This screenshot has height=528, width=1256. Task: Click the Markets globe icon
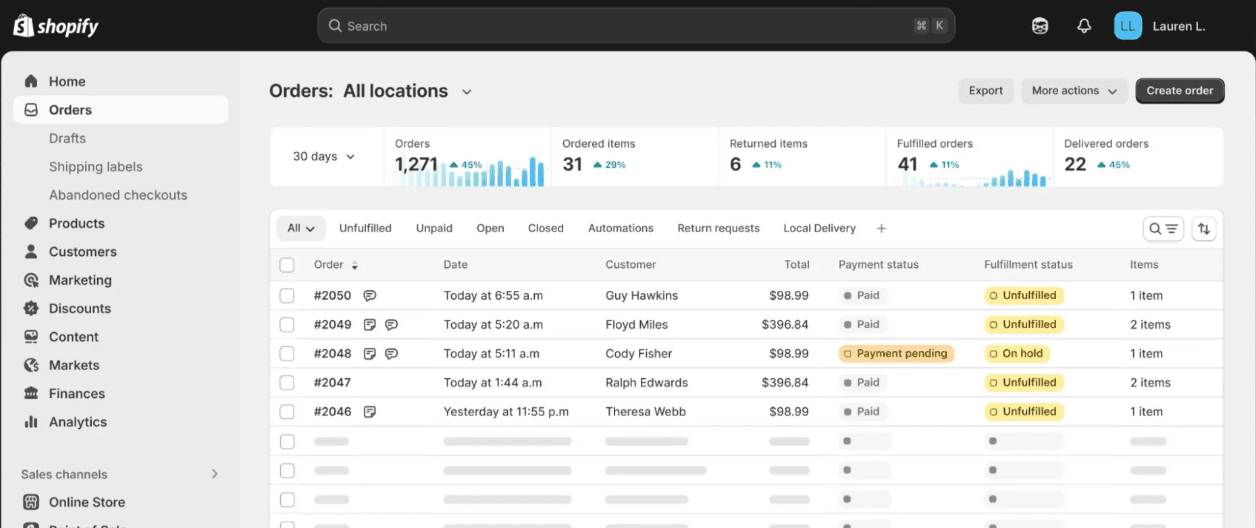(31, 365)
